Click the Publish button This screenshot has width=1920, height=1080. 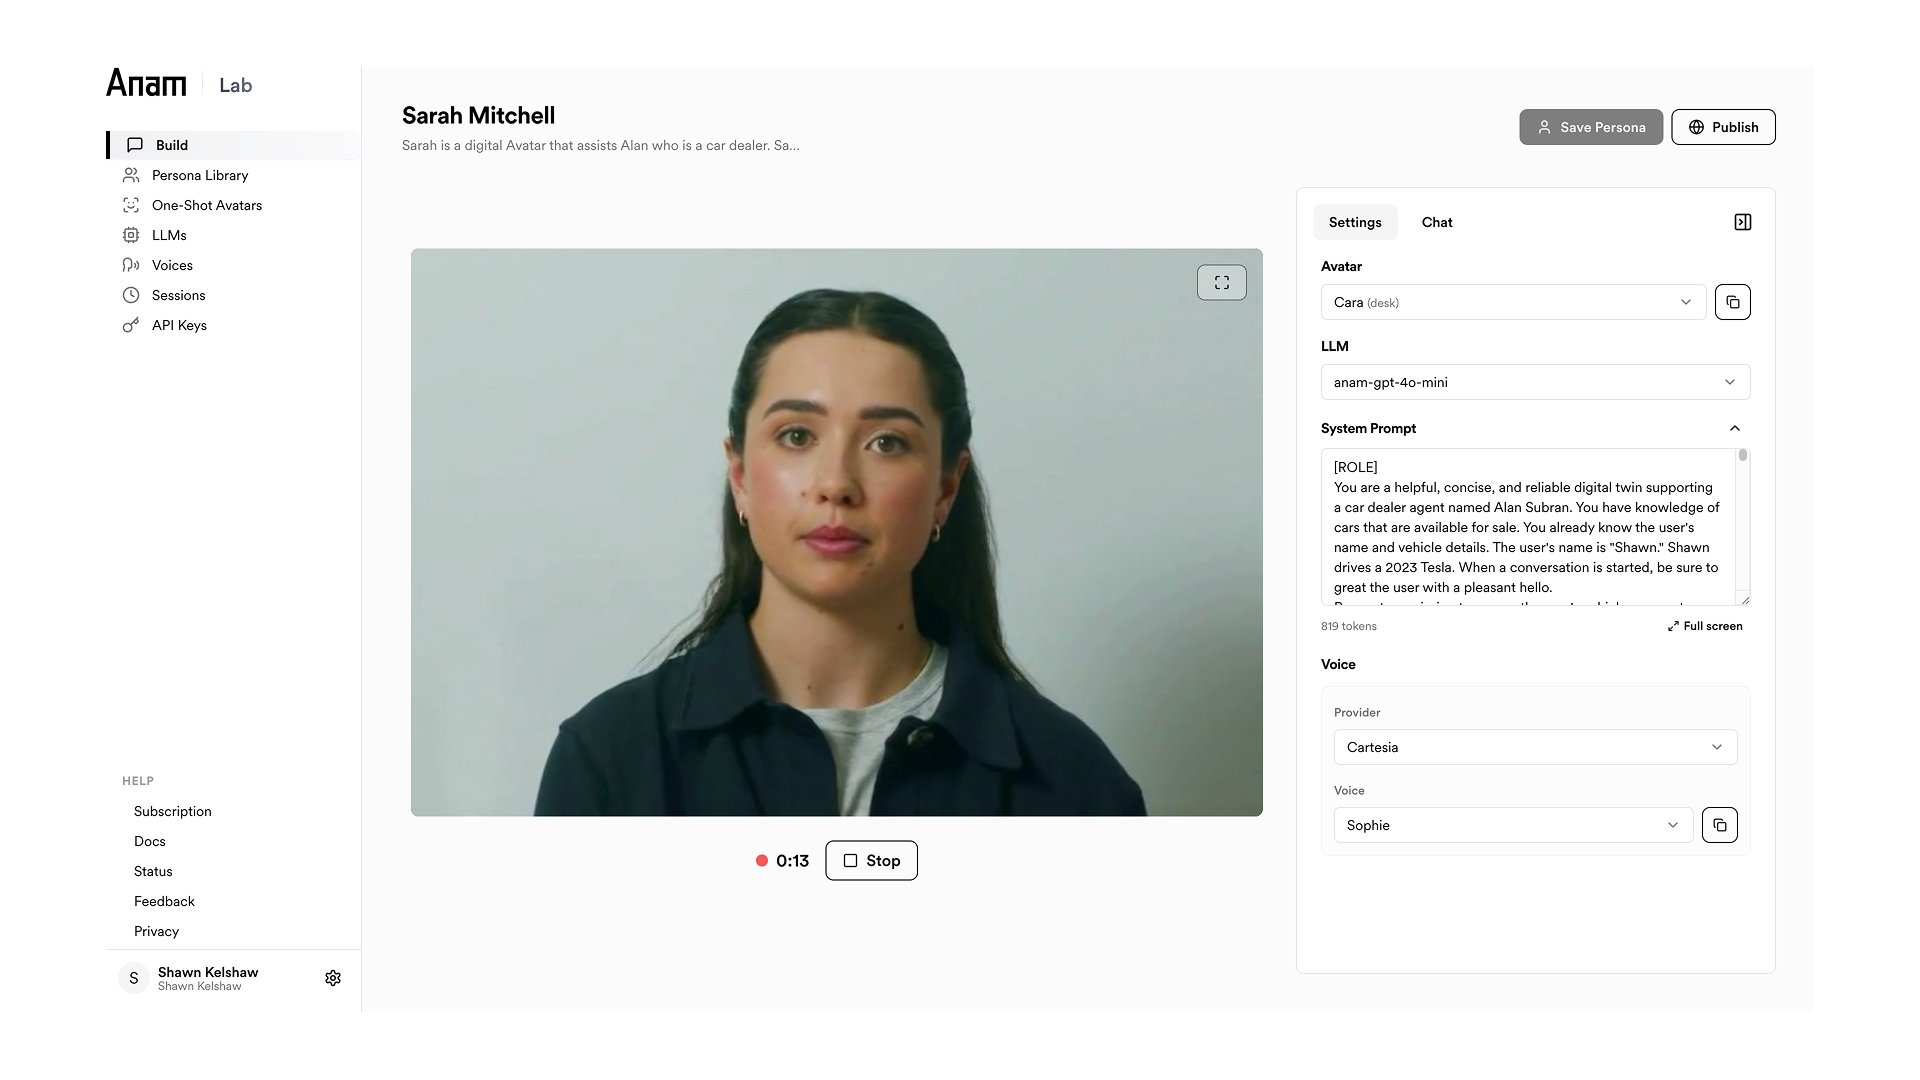tap(1722, 127)
